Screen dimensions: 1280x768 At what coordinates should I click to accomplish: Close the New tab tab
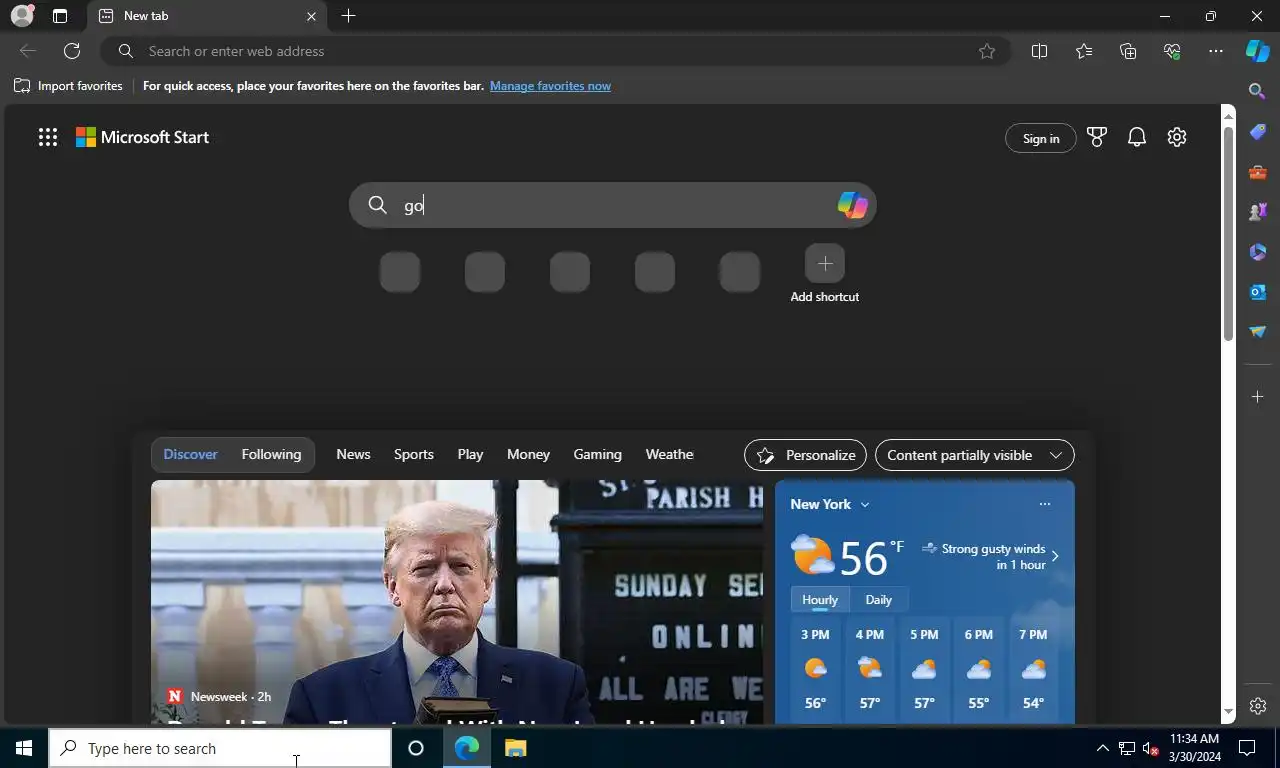click(311, 16)
